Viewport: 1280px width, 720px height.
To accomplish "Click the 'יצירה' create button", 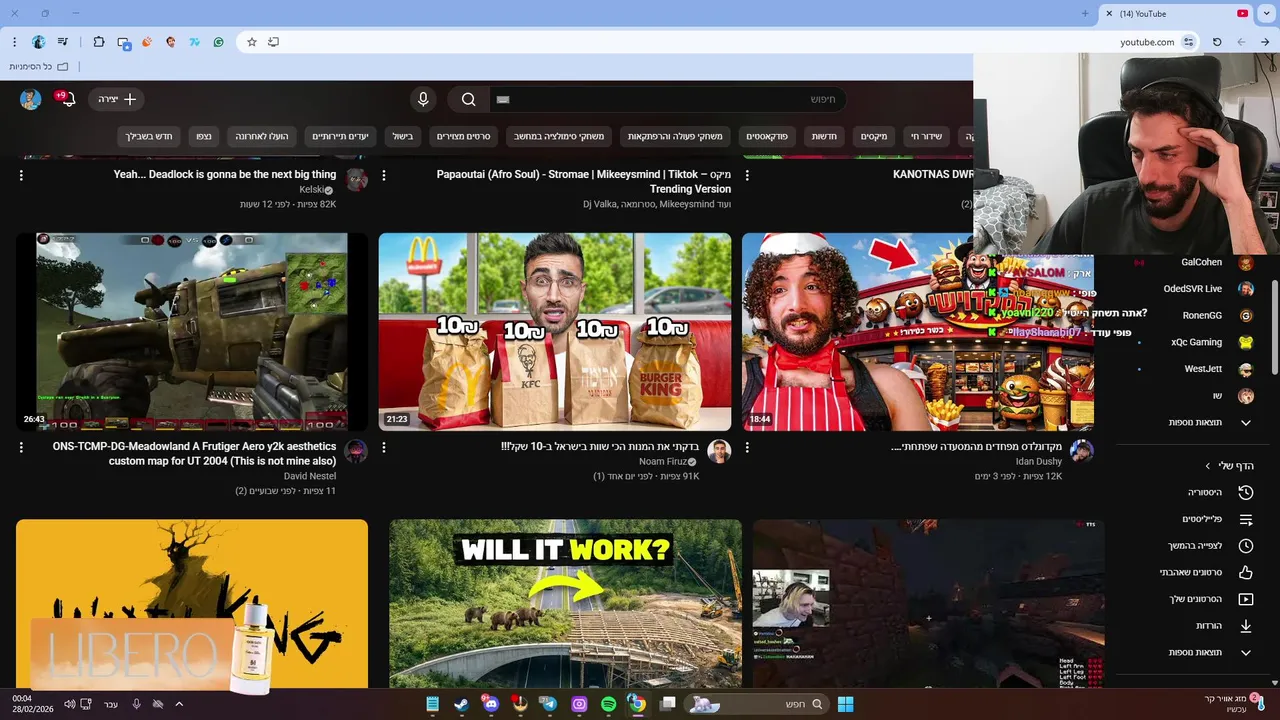I will click(x=117, y=99).
